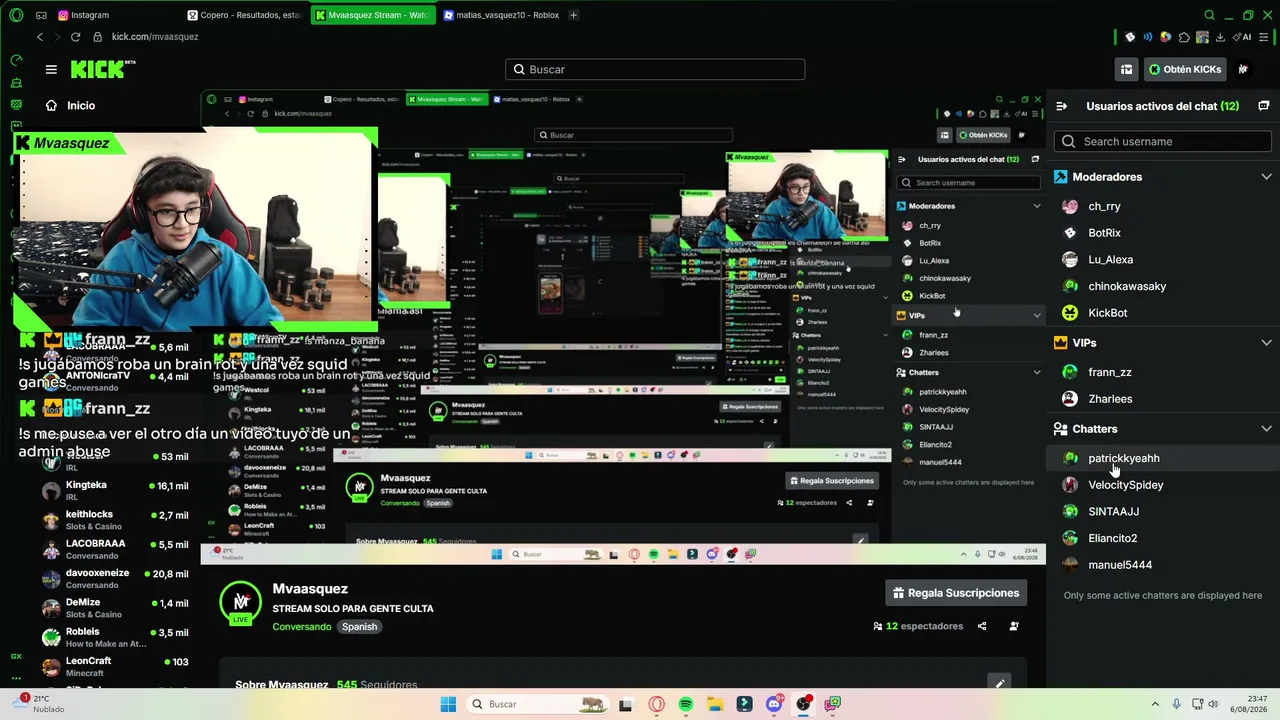Screen dimensions: 1280x720
Task: Open the browser tab search magnifier
Action: 1210,15
